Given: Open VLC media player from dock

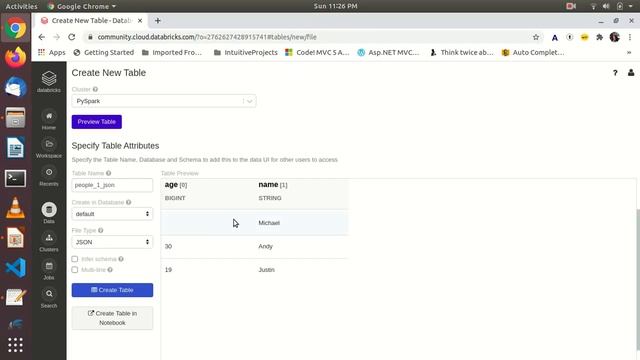Looking at the screenshot, I should pyautogui.click(x=16, y=208).
